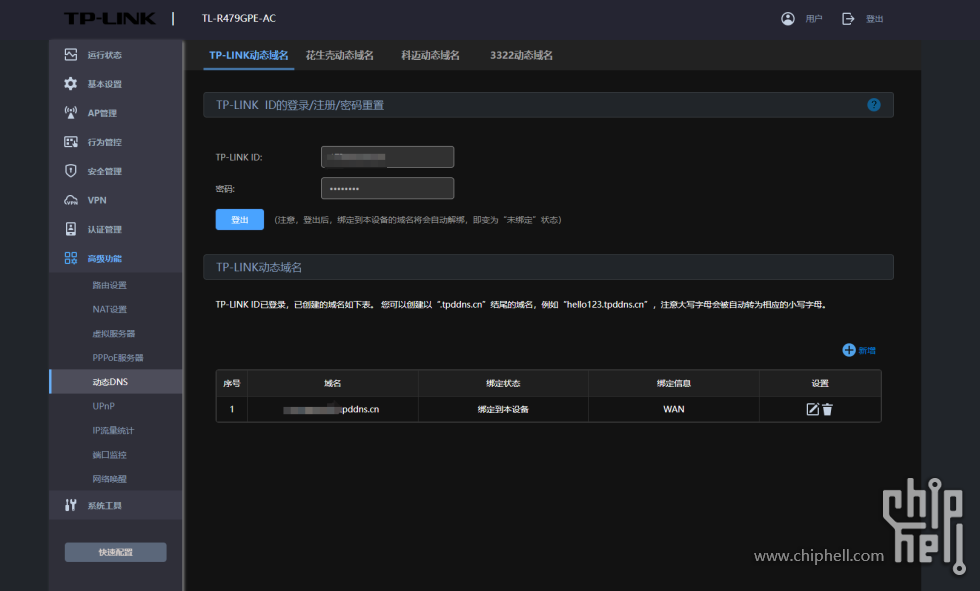Open 虚拟服务器 submenu item
Viewport: 980px width, 591px height.
coord(116,334)
